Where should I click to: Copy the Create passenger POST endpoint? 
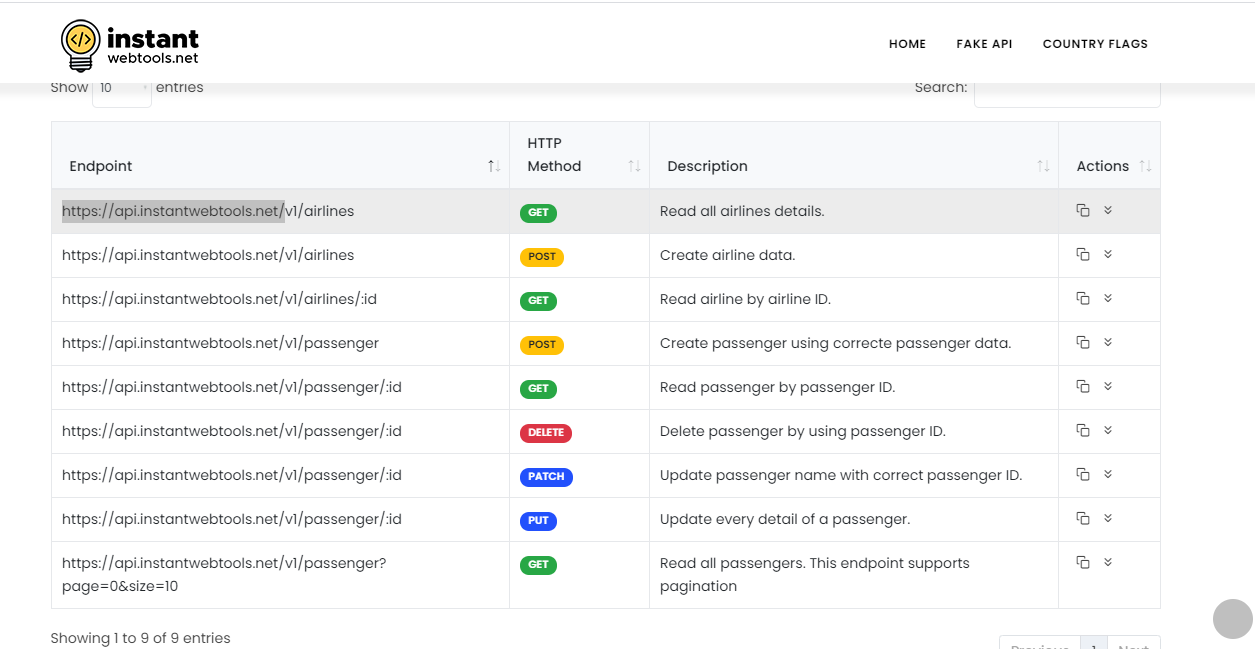tap(1082, 343)
